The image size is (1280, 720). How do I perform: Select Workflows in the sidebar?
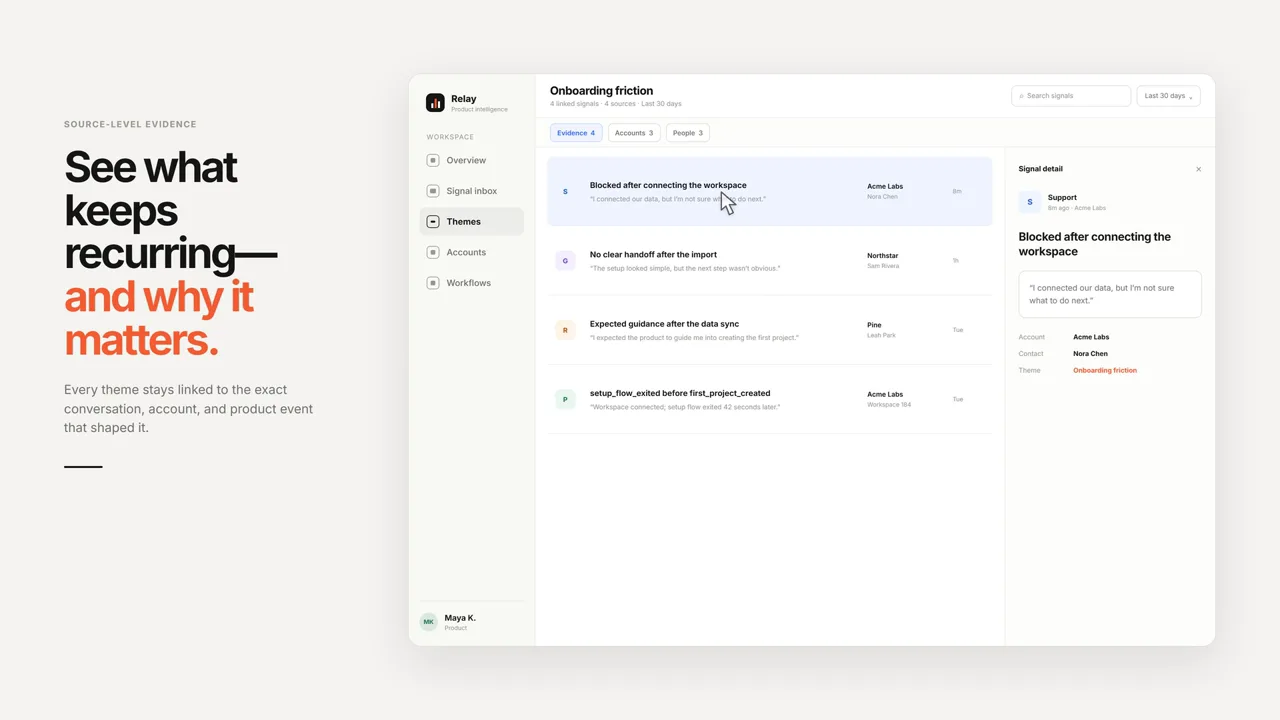pyautogui.click(x=471, y=283)
